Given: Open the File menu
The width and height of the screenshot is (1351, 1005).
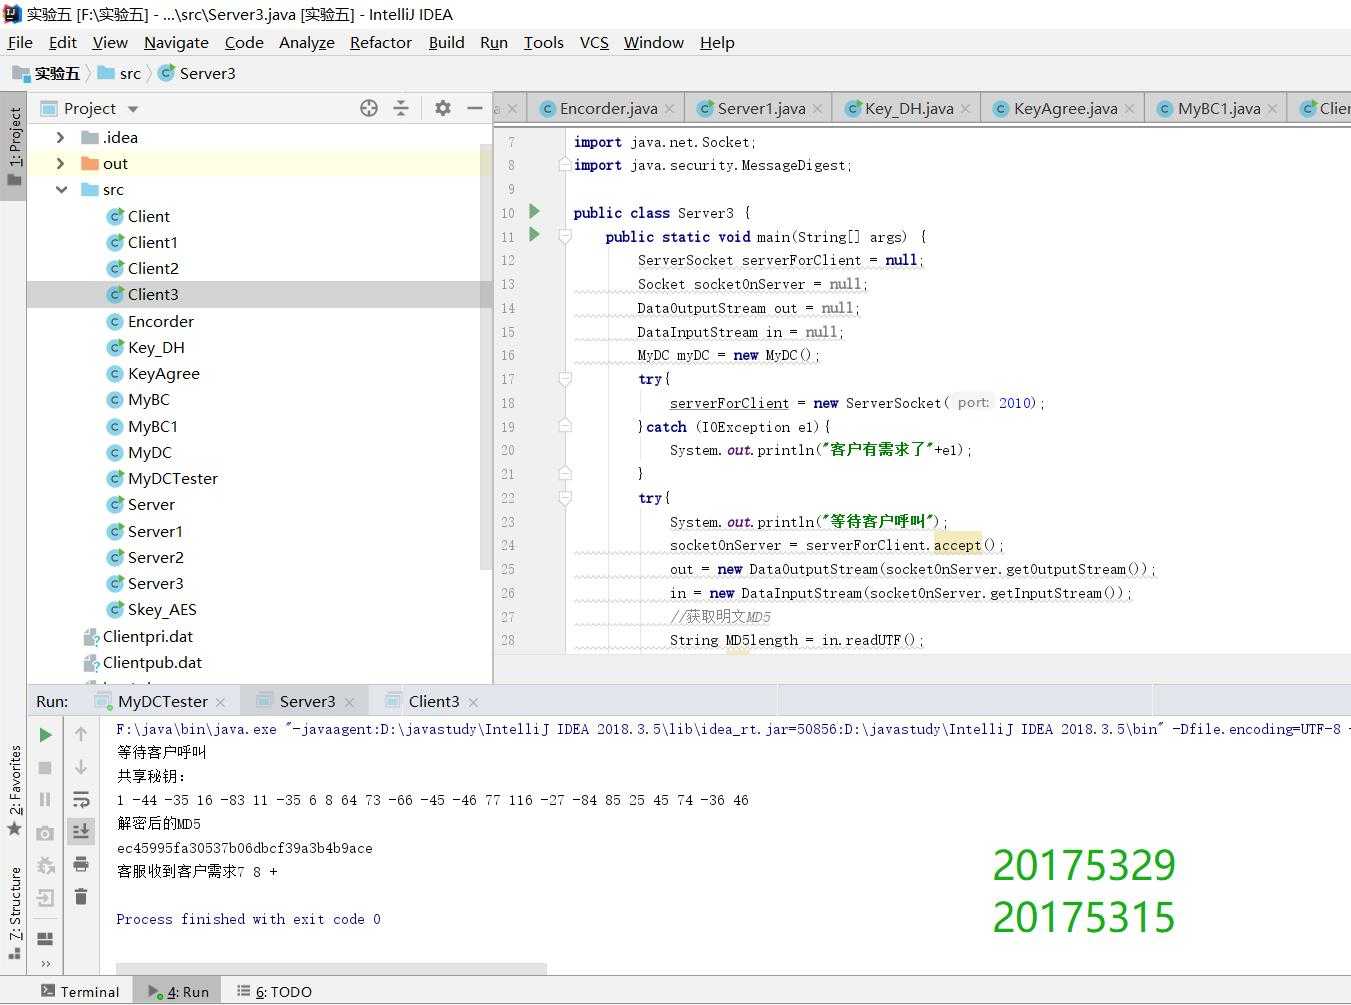Looking at the screenshot, I should [20, 42].
